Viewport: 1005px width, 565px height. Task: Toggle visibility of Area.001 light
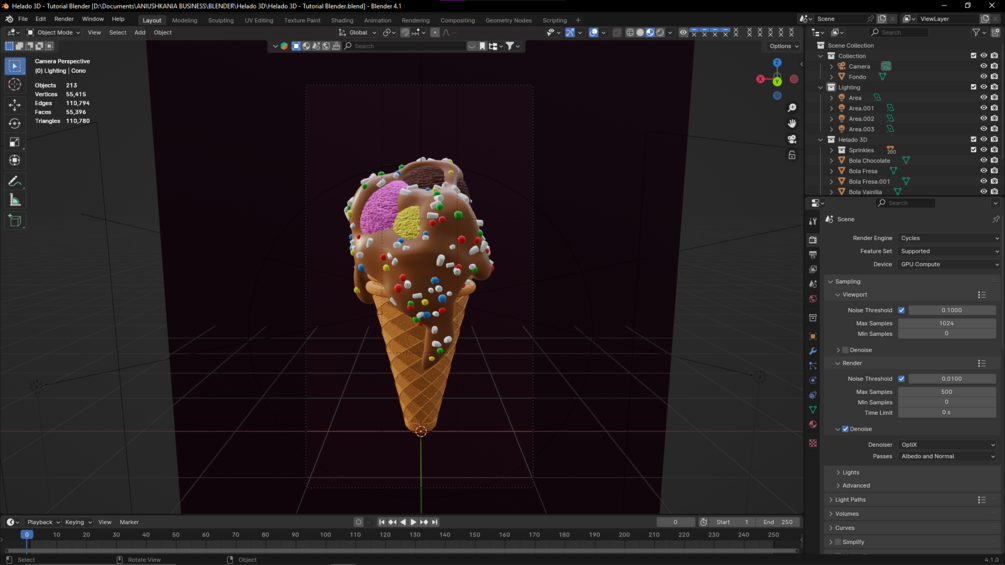pyautogui.click(x=983, y=108)
